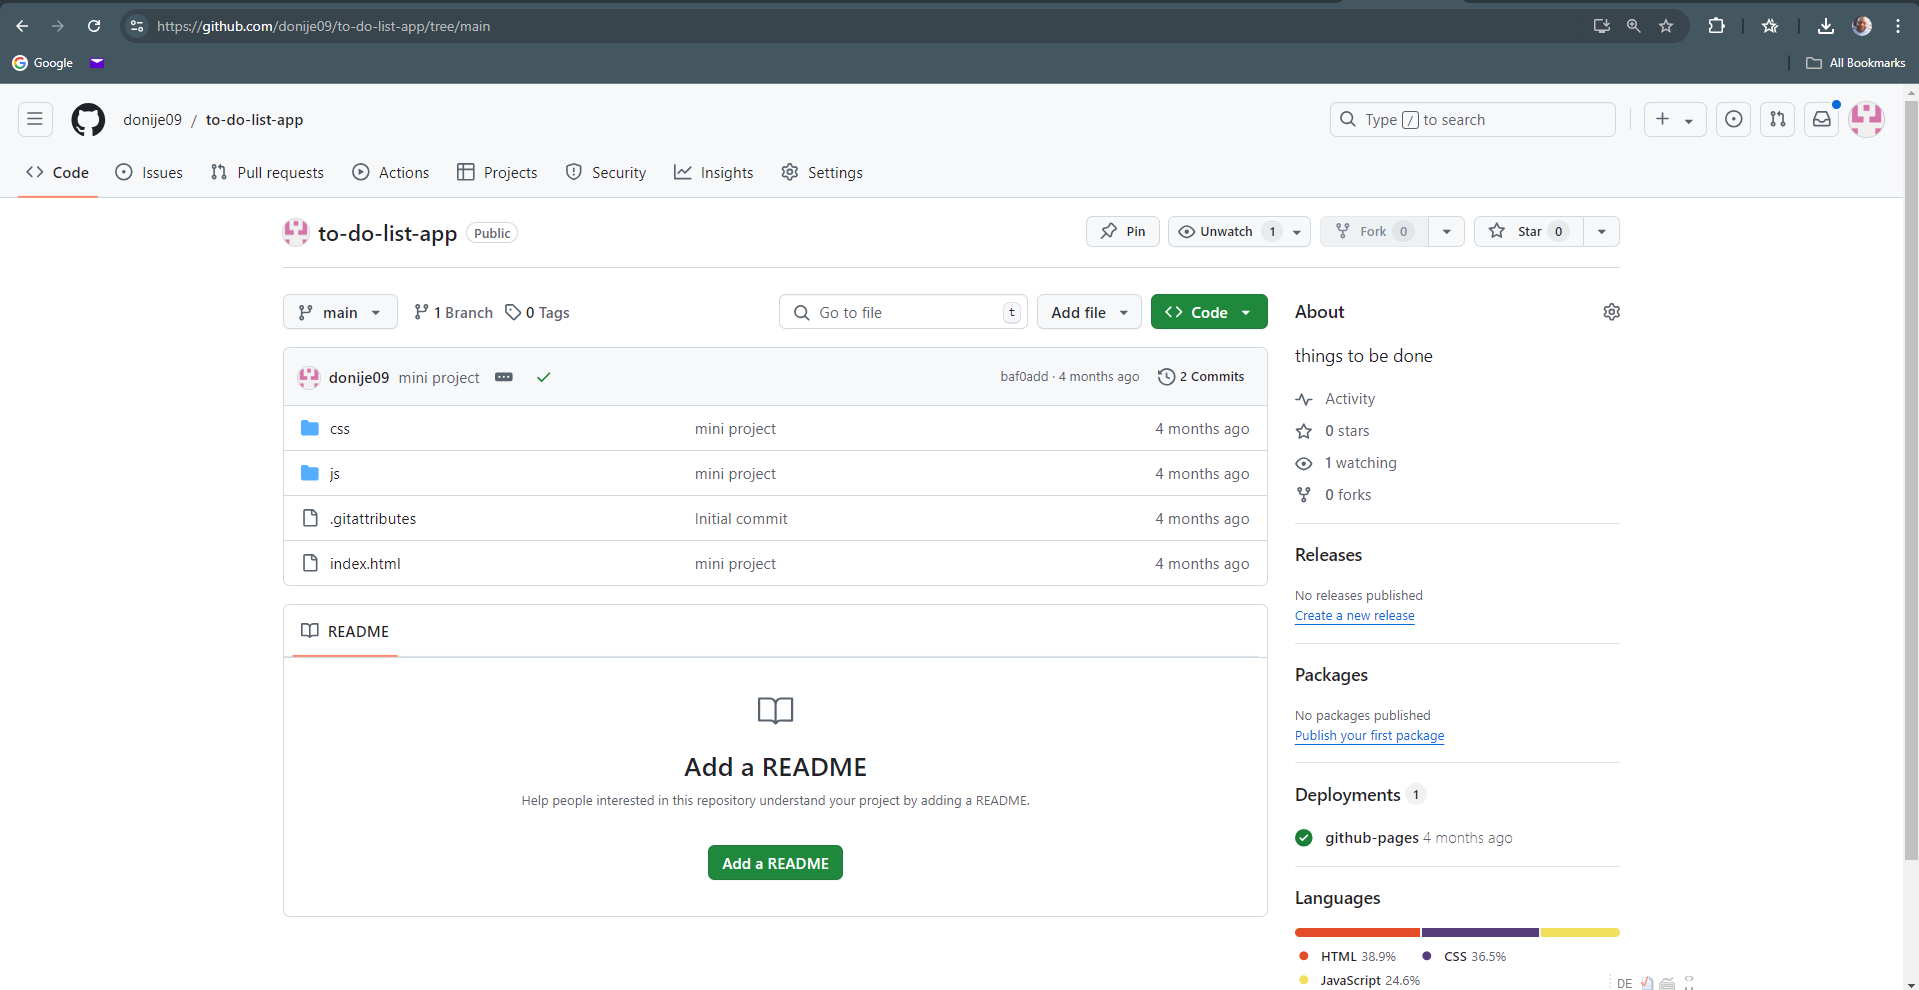Screen dimensions: 1919x990
Task: Open the .gitattributes file
Action: coord(373,519)
